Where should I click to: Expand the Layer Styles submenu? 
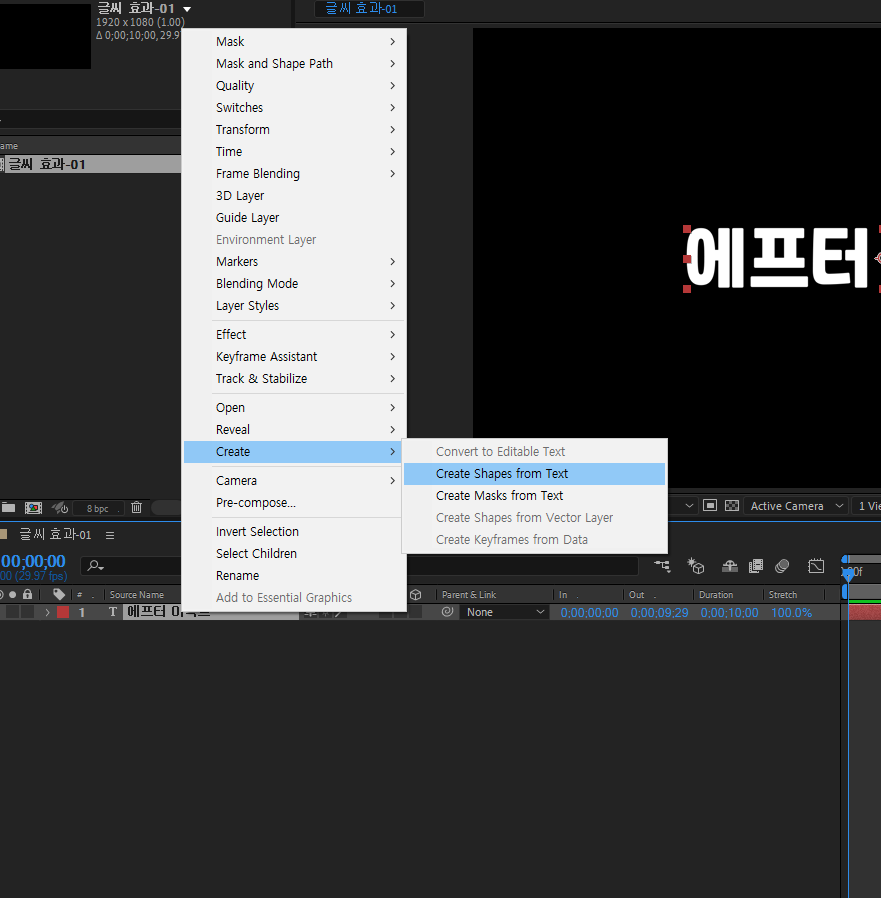pos(294,306)
